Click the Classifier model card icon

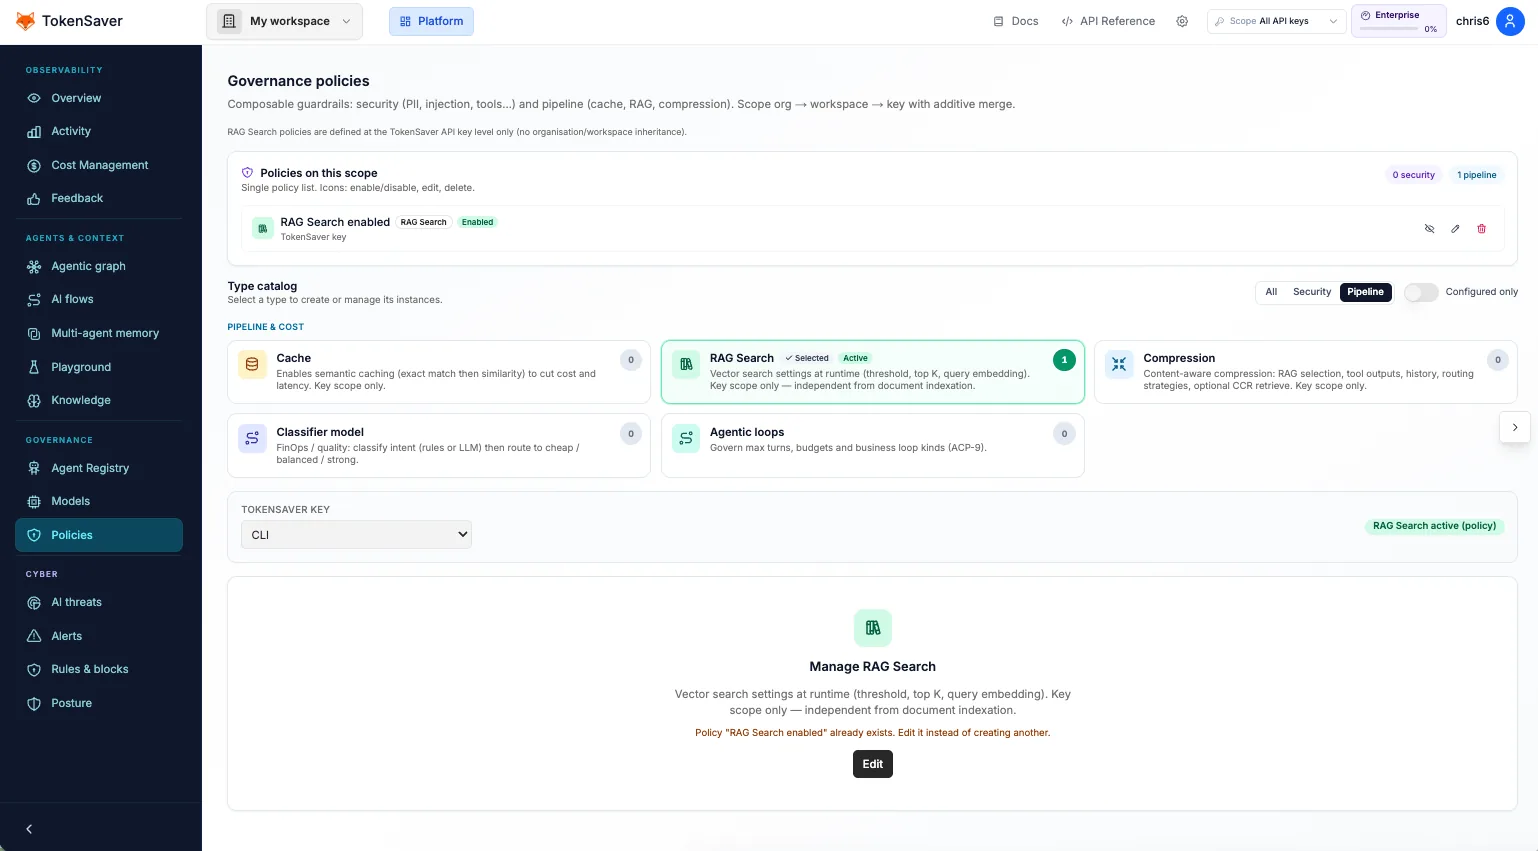252,438
